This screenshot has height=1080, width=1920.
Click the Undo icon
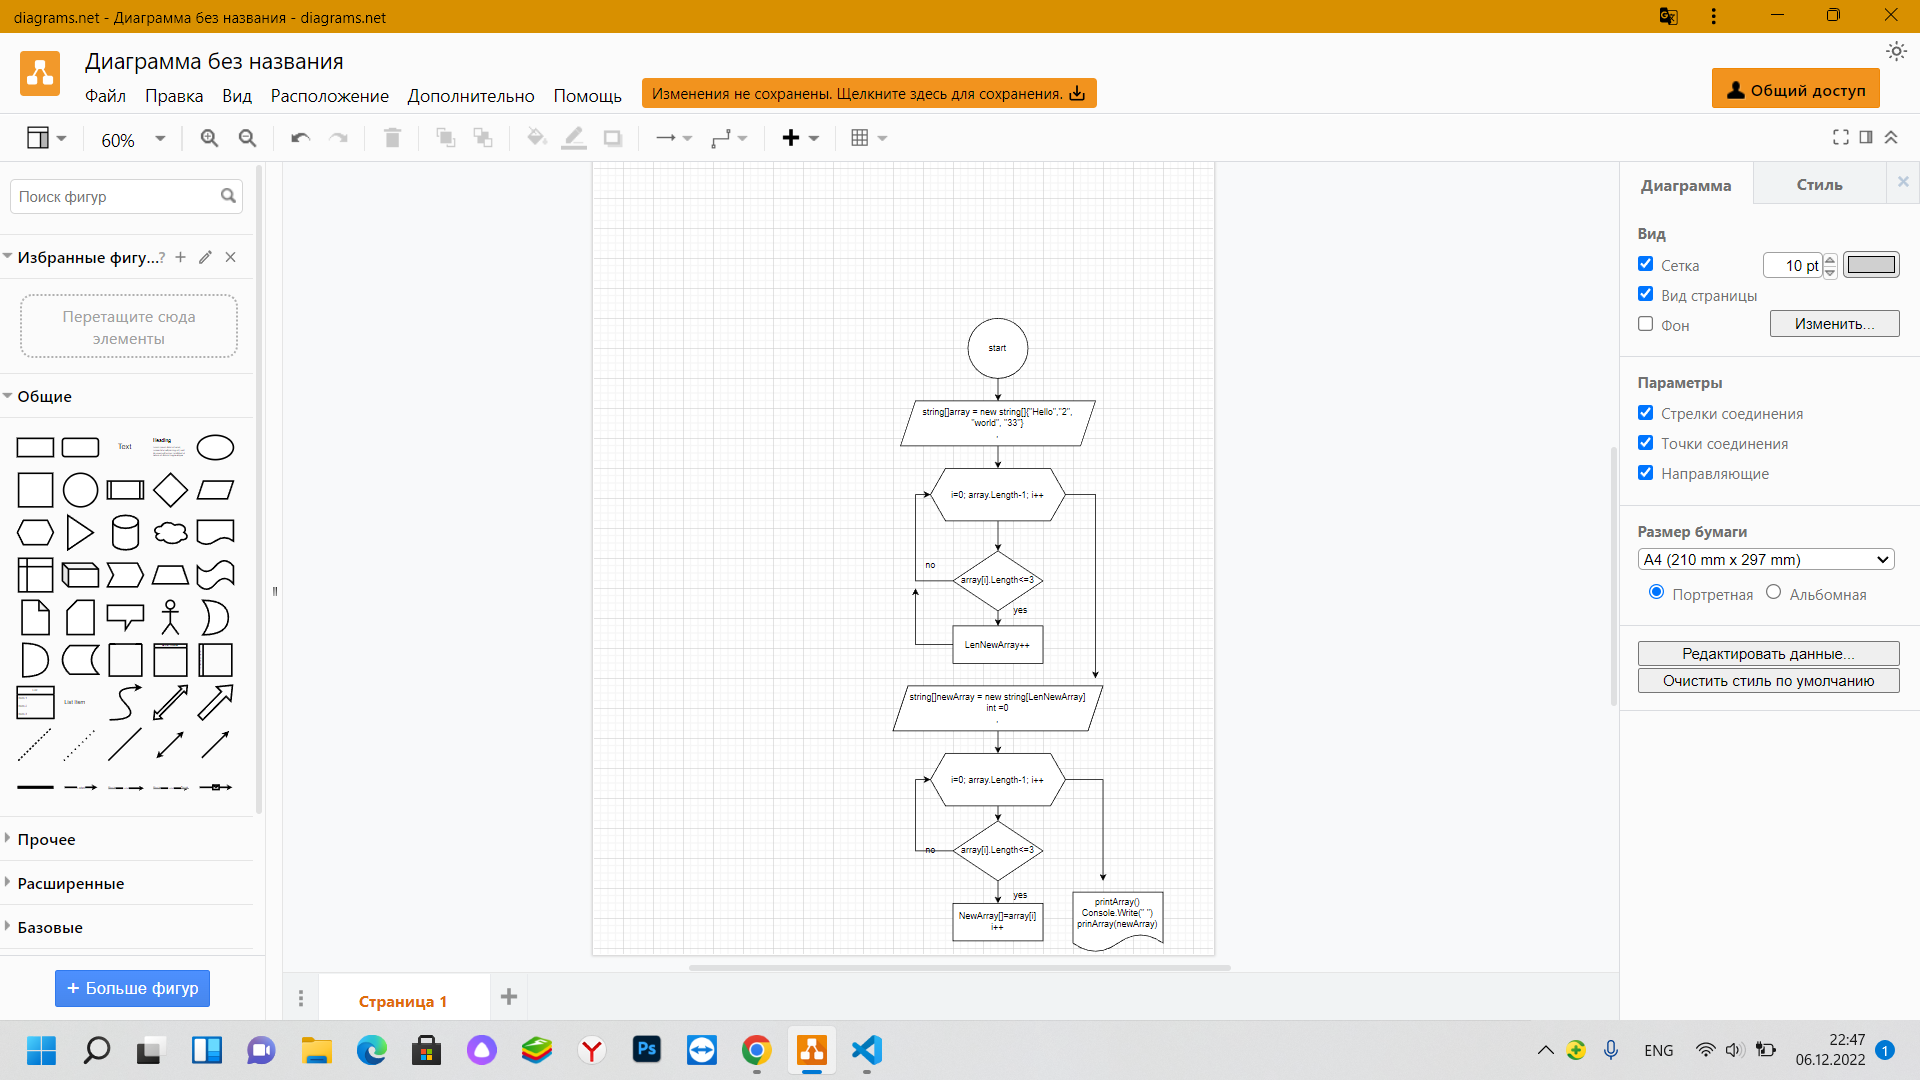coord(299,137)
